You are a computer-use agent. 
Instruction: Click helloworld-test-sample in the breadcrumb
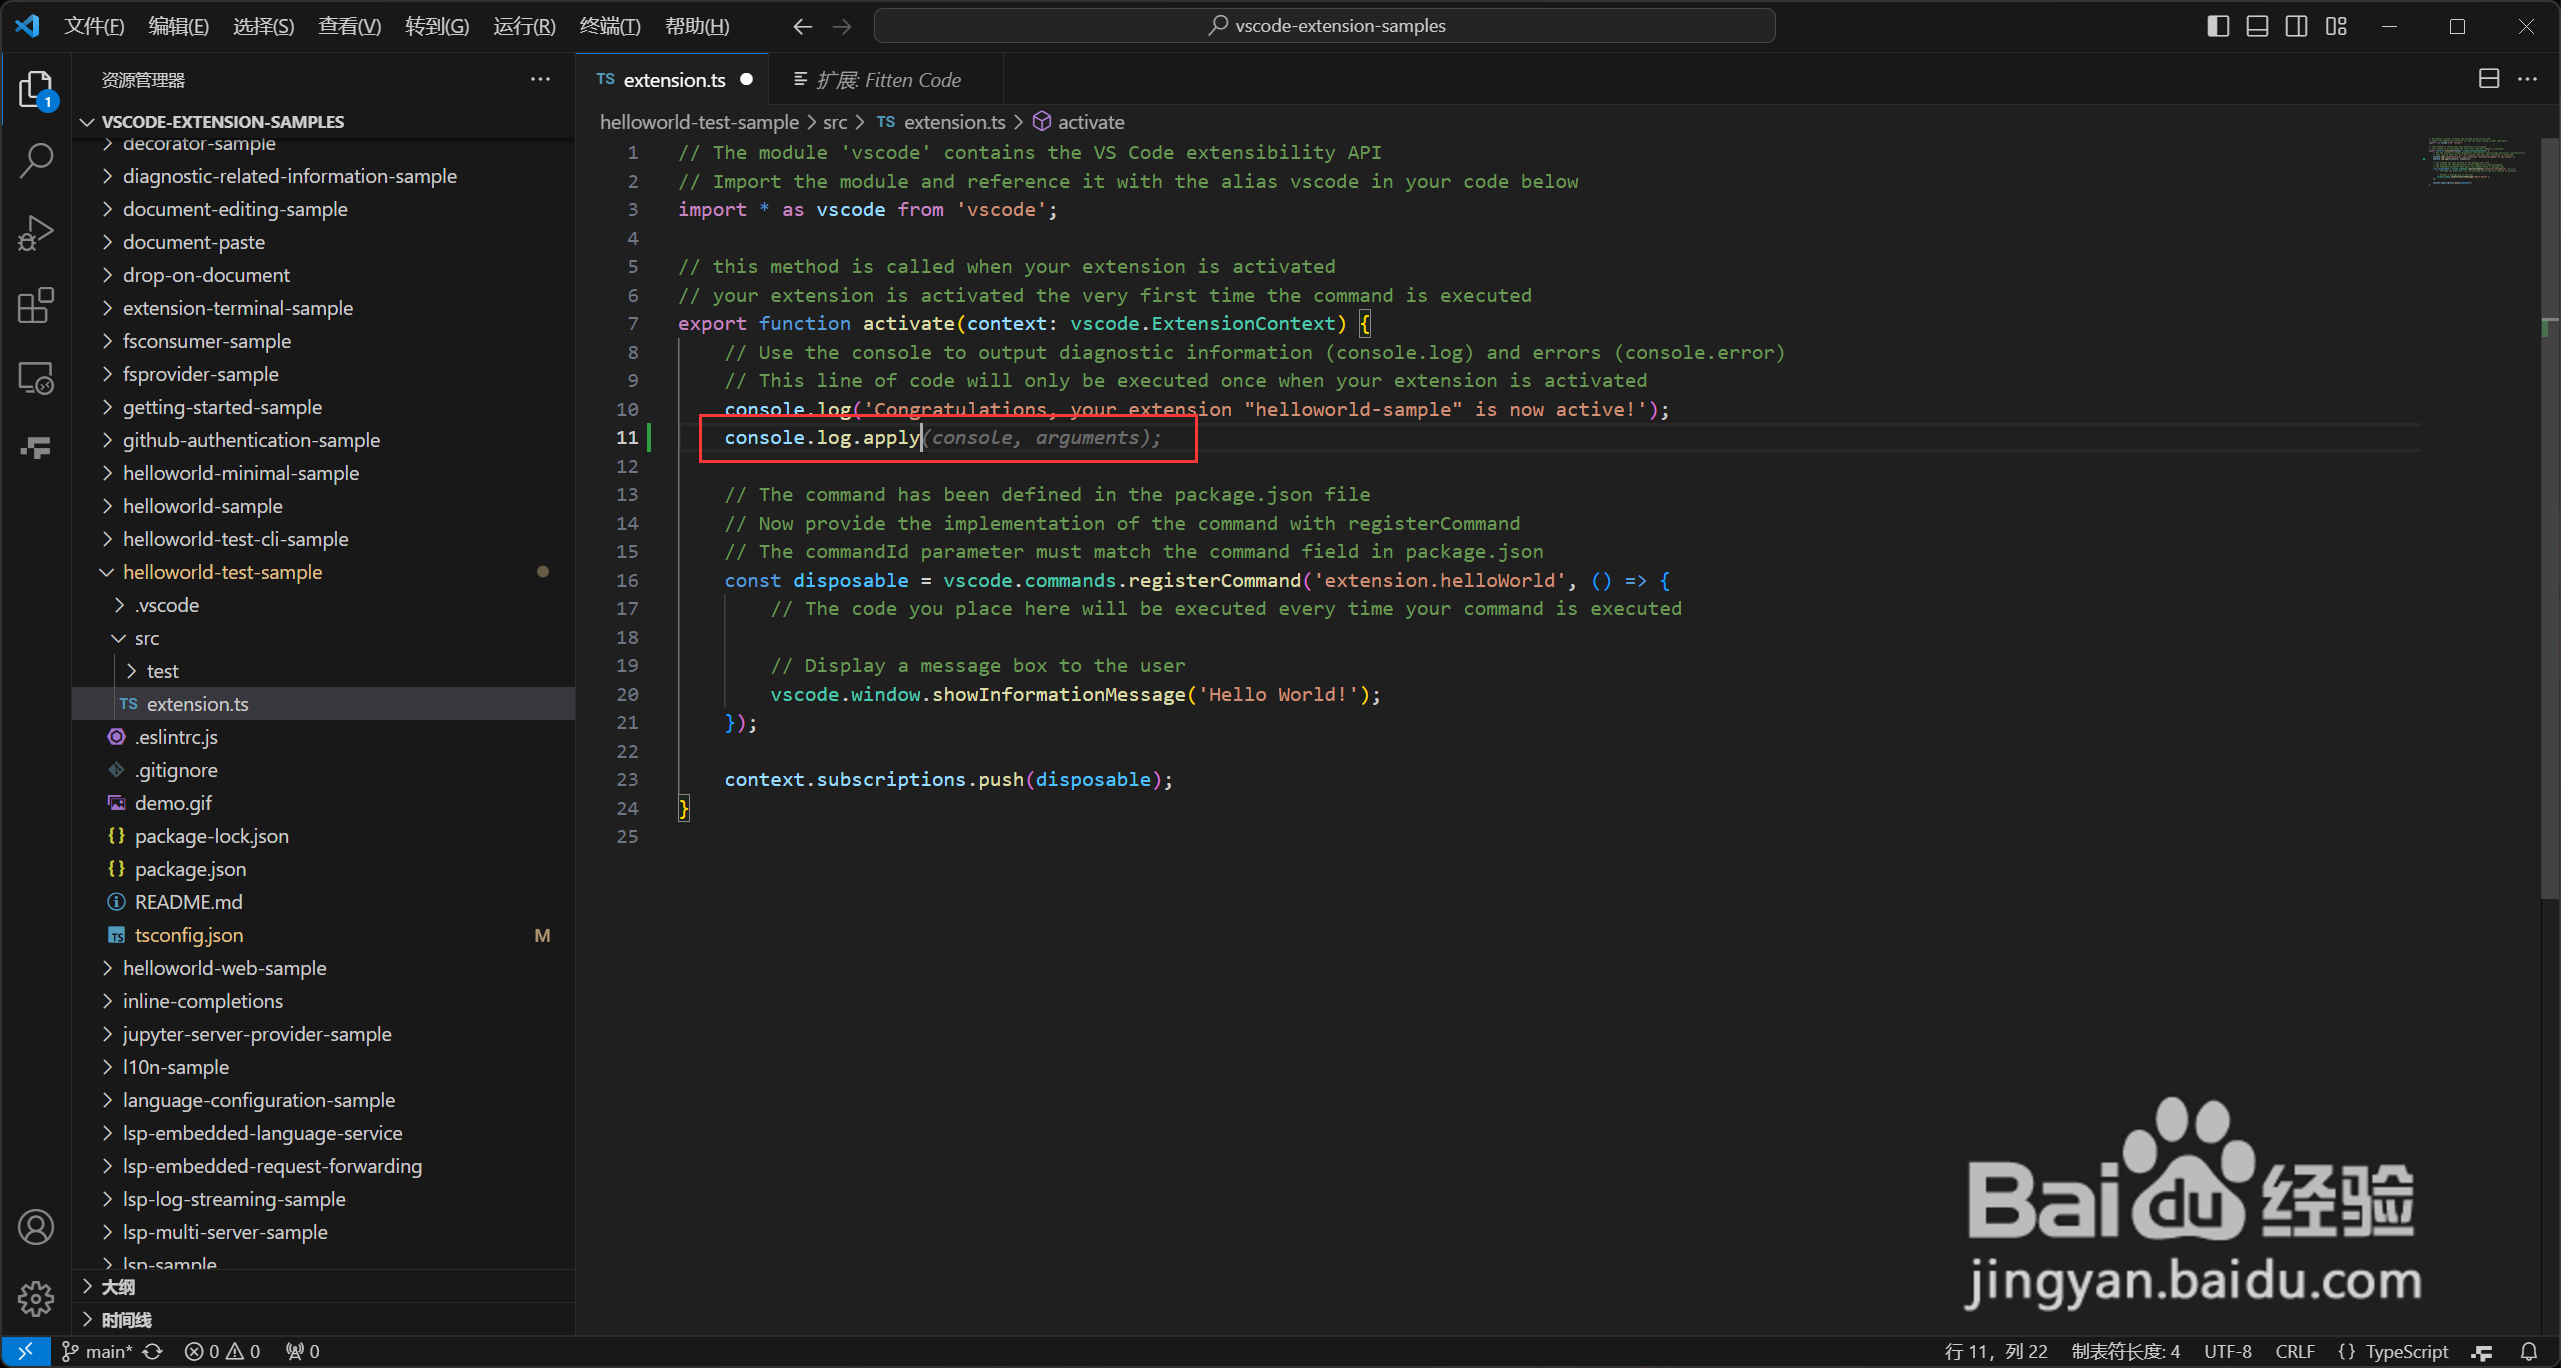[x=699, y=122]
